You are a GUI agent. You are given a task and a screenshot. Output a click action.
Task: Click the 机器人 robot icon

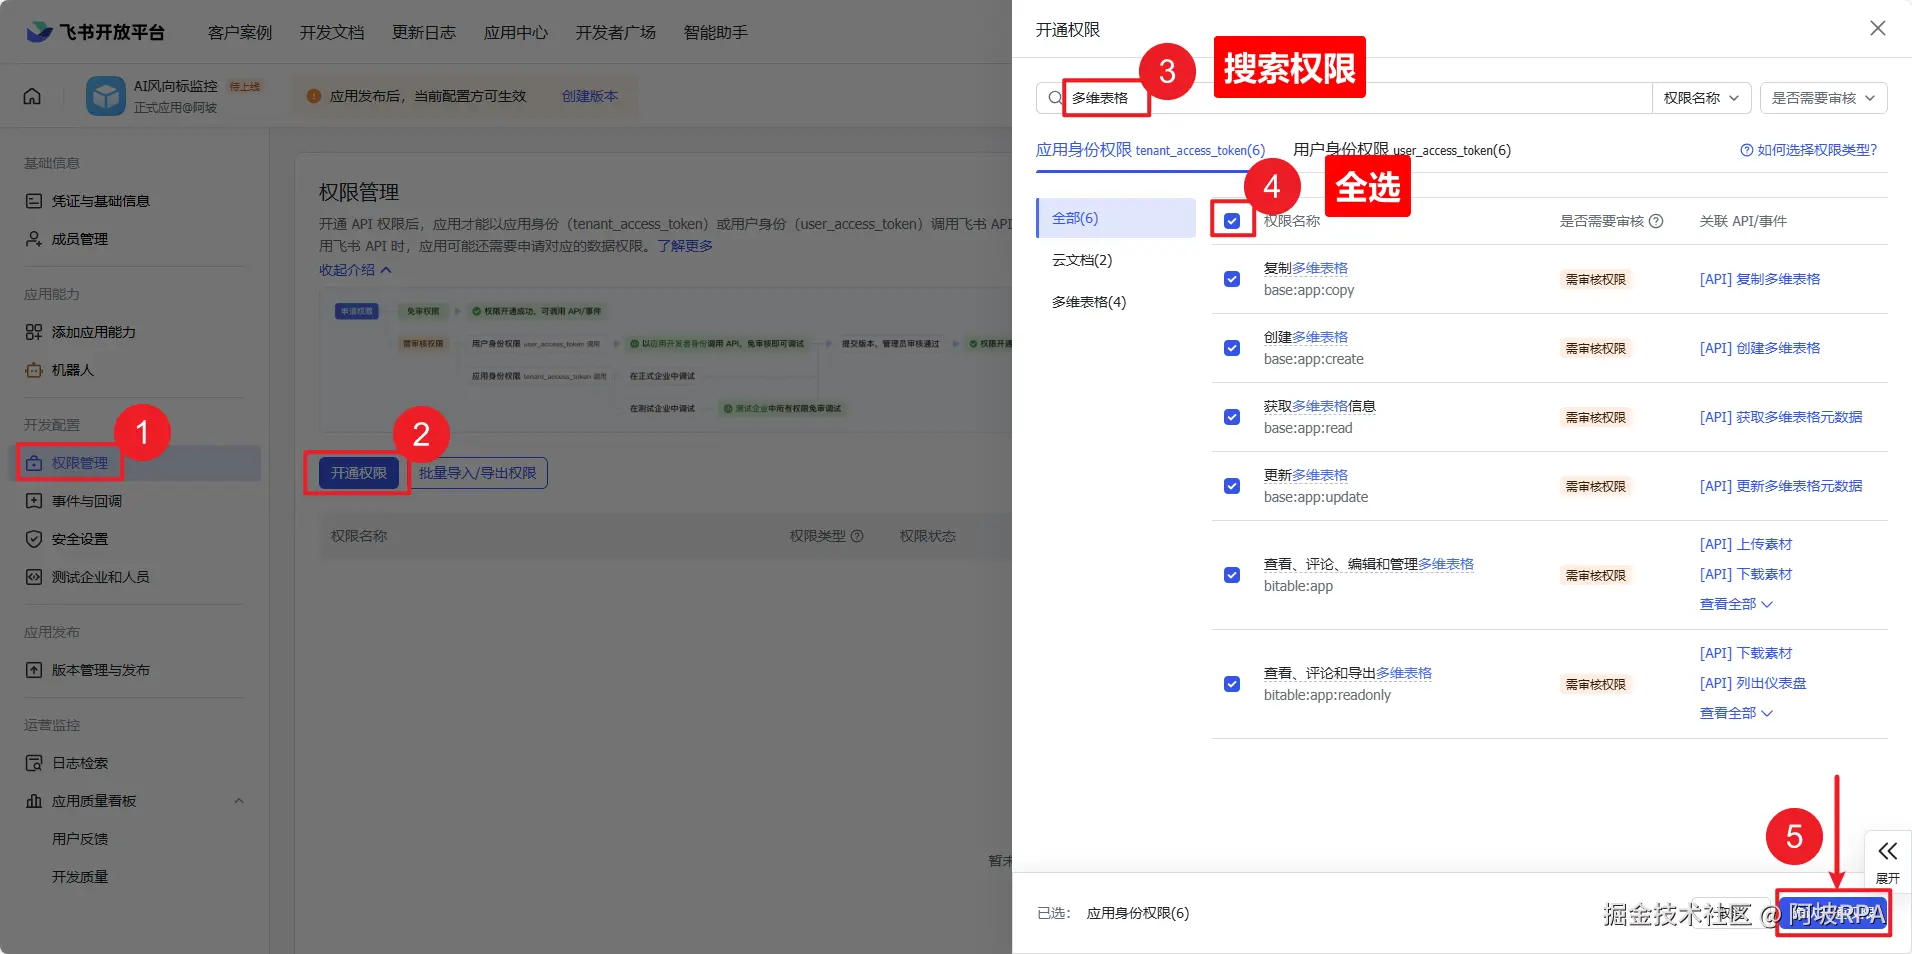point(34,370)
